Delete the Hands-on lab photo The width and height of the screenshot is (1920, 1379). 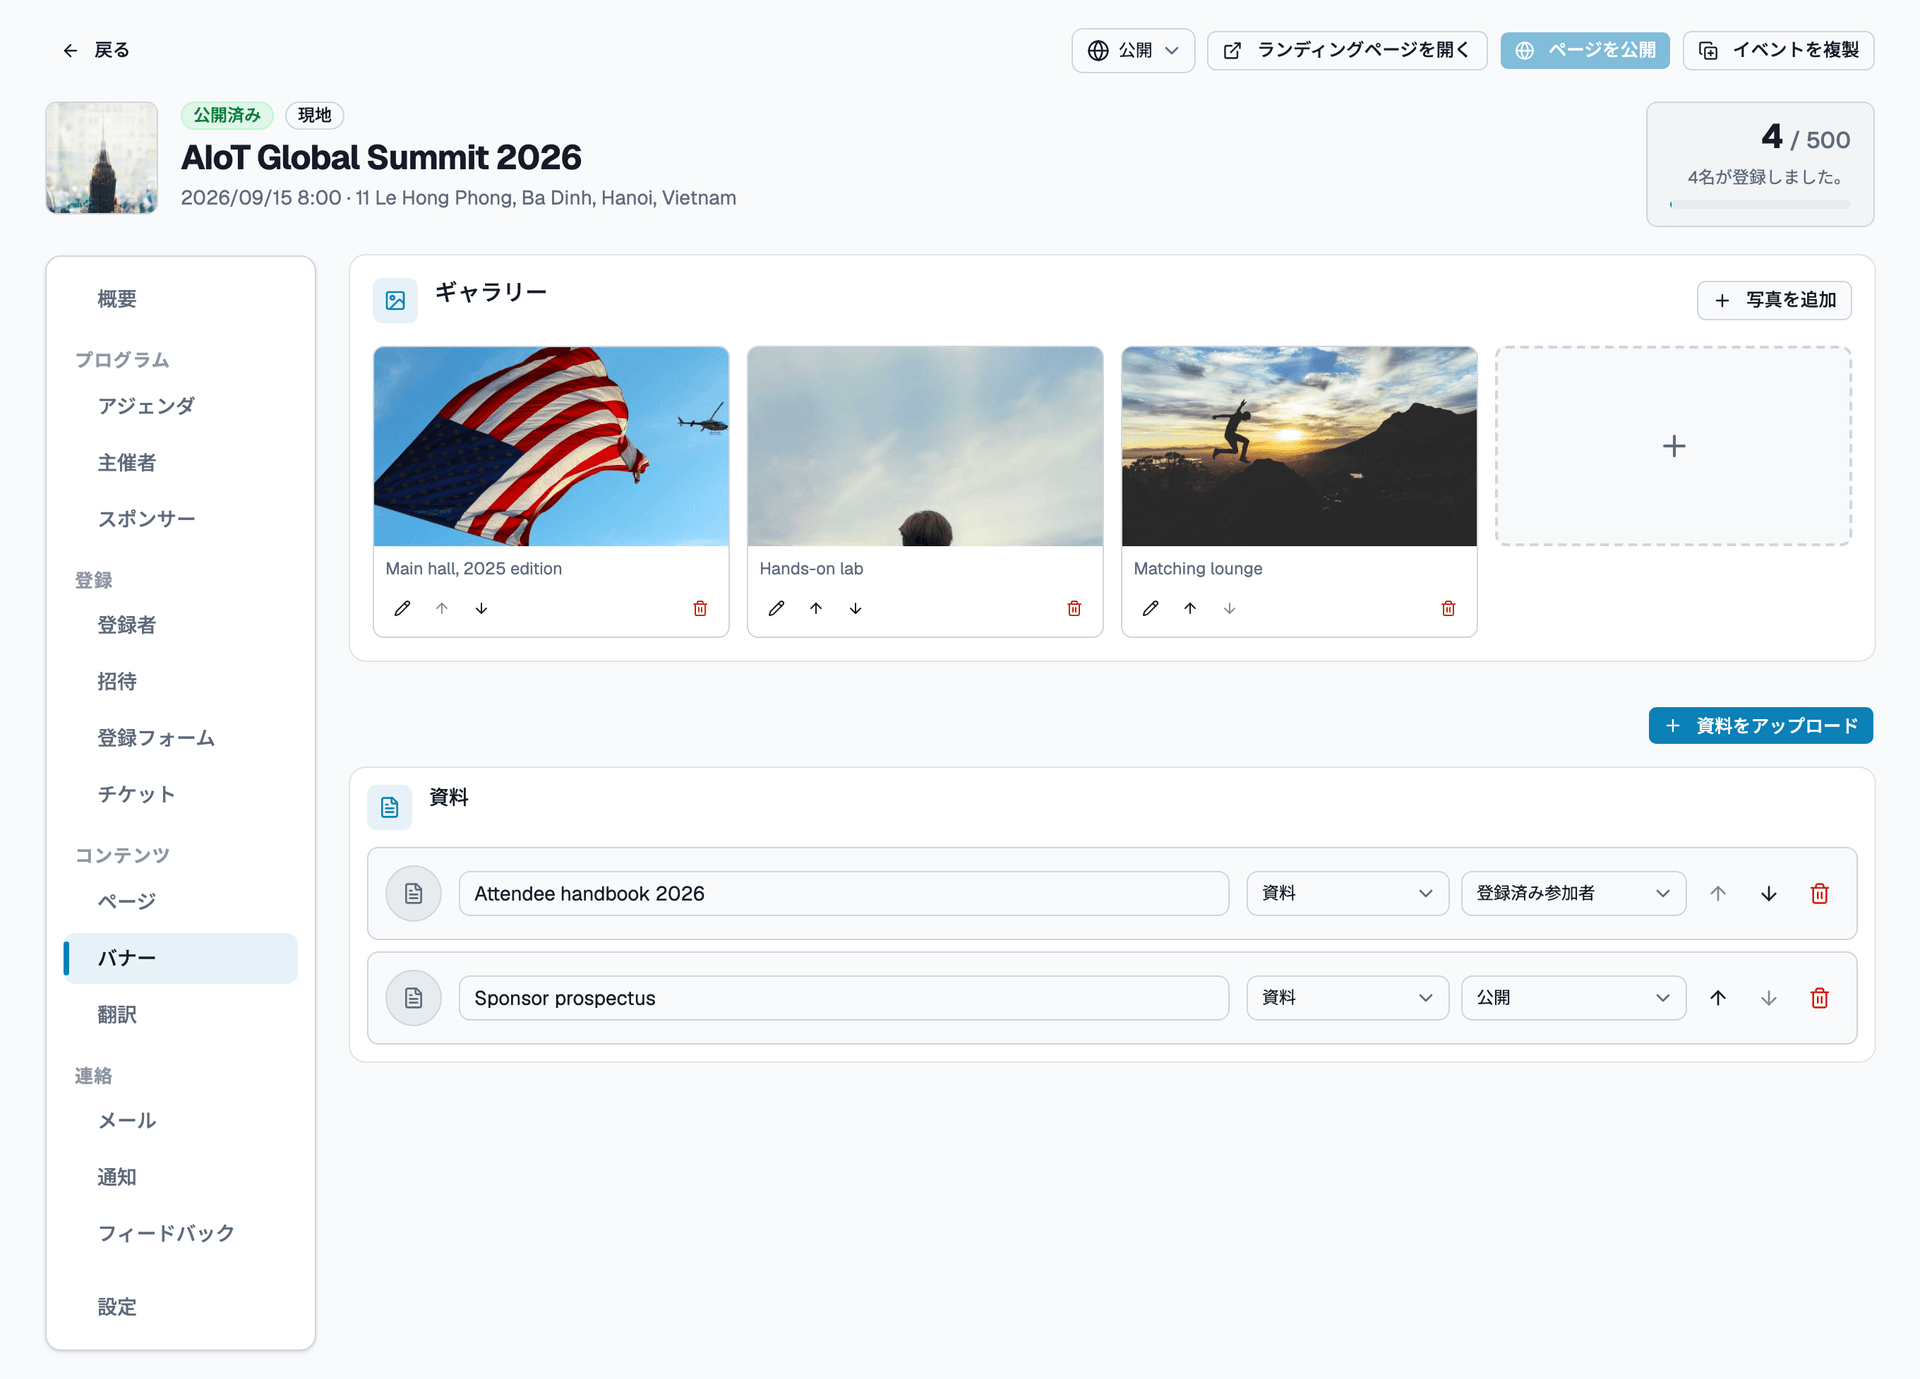click(x=1074, y=608)
